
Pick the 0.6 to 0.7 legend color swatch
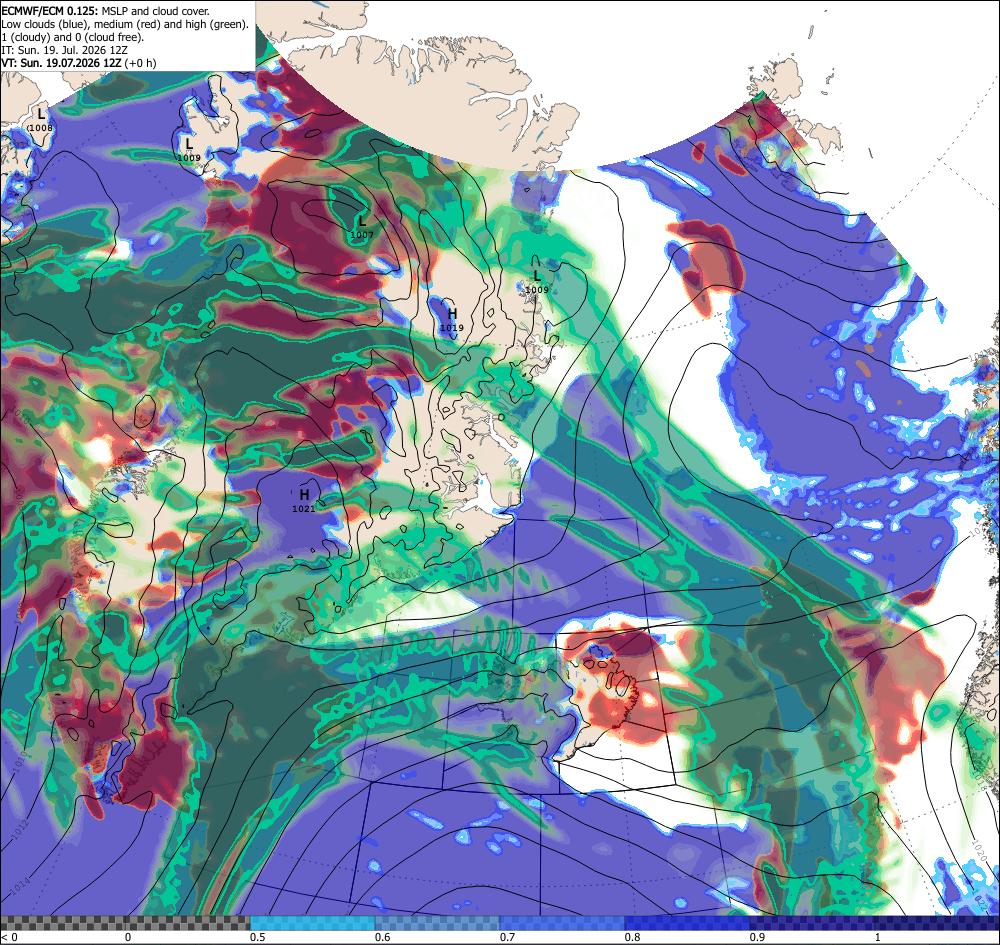coord(438,923)
